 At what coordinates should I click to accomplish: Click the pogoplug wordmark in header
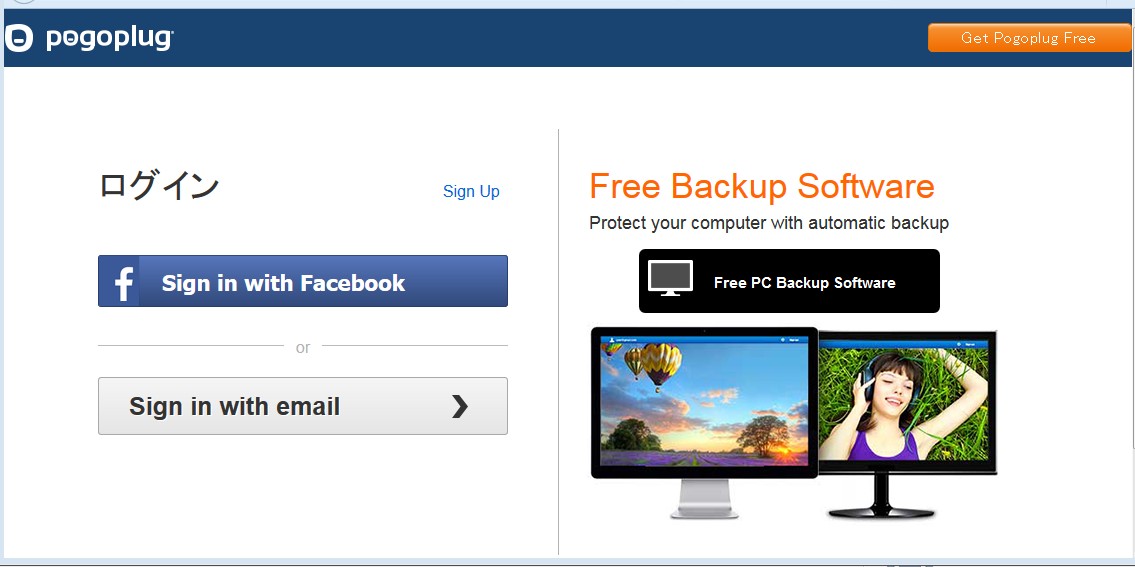coord(109,38)
